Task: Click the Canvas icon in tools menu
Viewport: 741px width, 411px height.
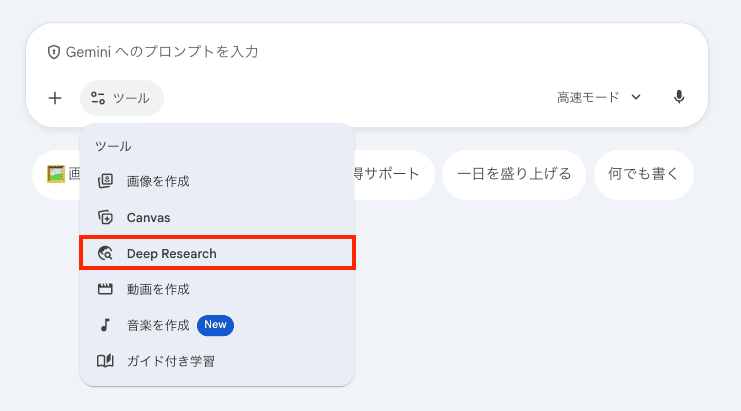Action: click(105, 217)
